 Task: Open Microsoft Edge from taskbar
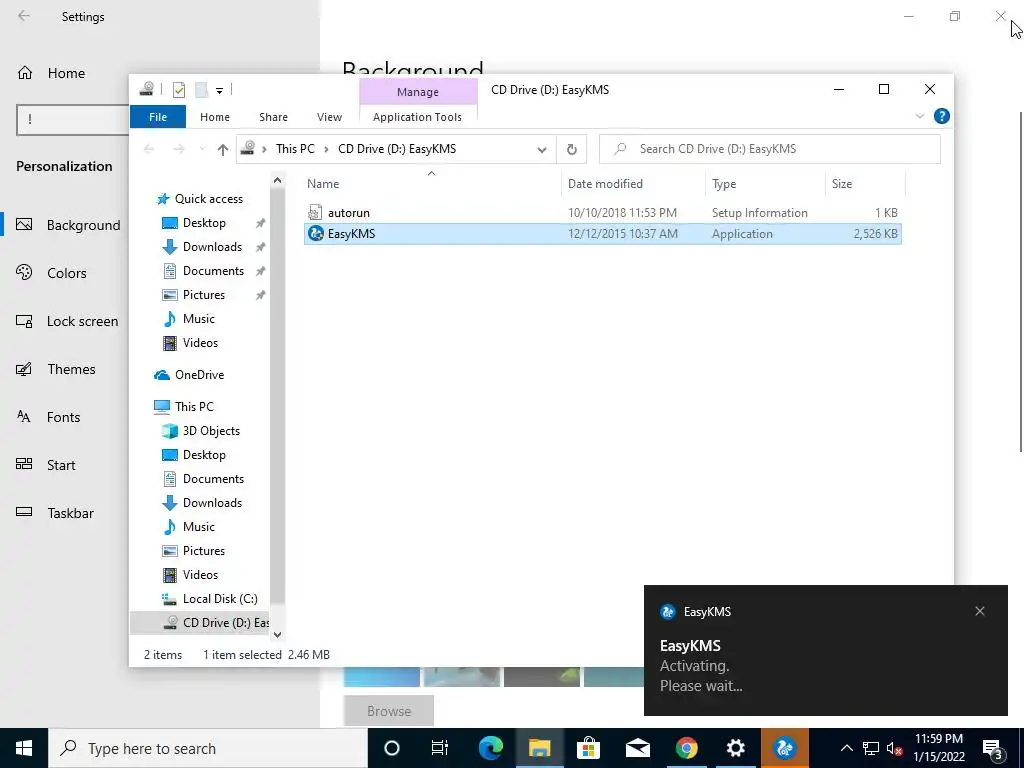coord(491,748)
